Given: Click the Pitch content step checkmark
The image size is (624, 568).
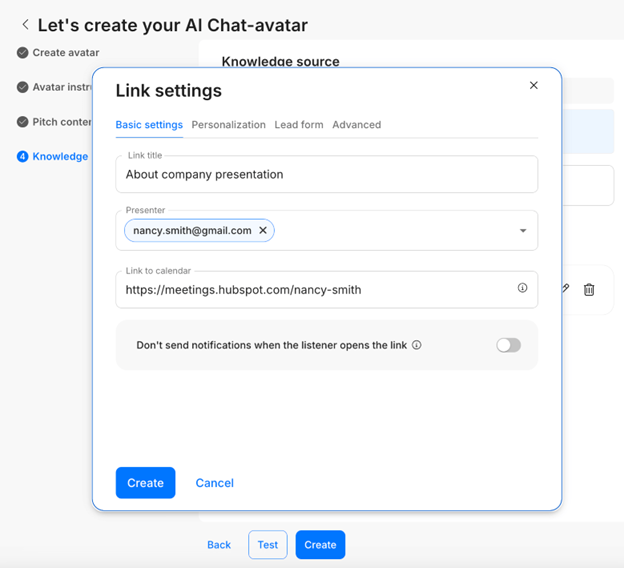Looking at the screenshot, I should (22, 122).
